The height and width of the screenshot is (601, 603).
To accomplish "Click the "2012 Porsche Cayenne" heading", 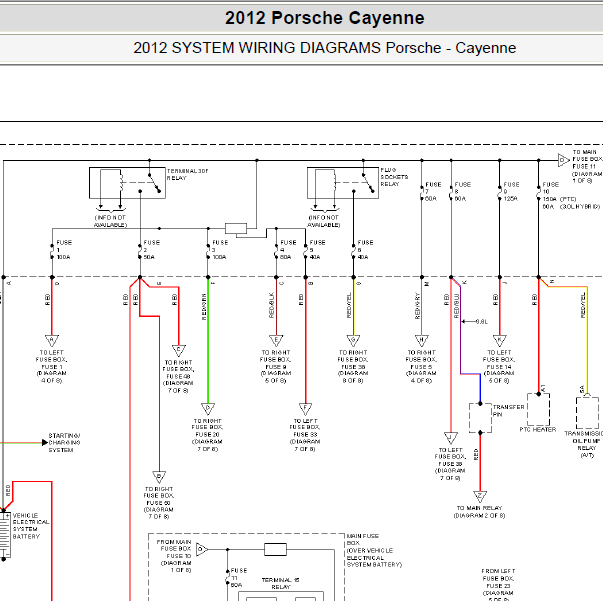I will tap(325, 18).
